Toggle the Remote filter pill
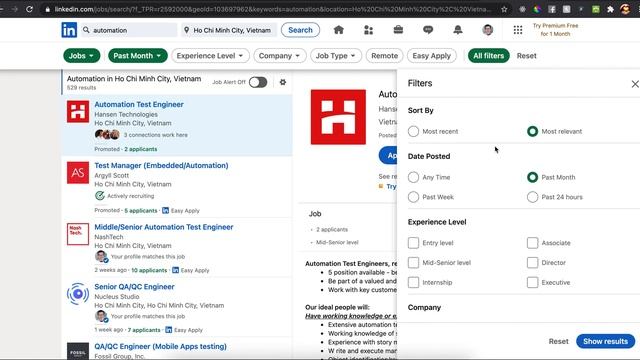 (384, 56)
